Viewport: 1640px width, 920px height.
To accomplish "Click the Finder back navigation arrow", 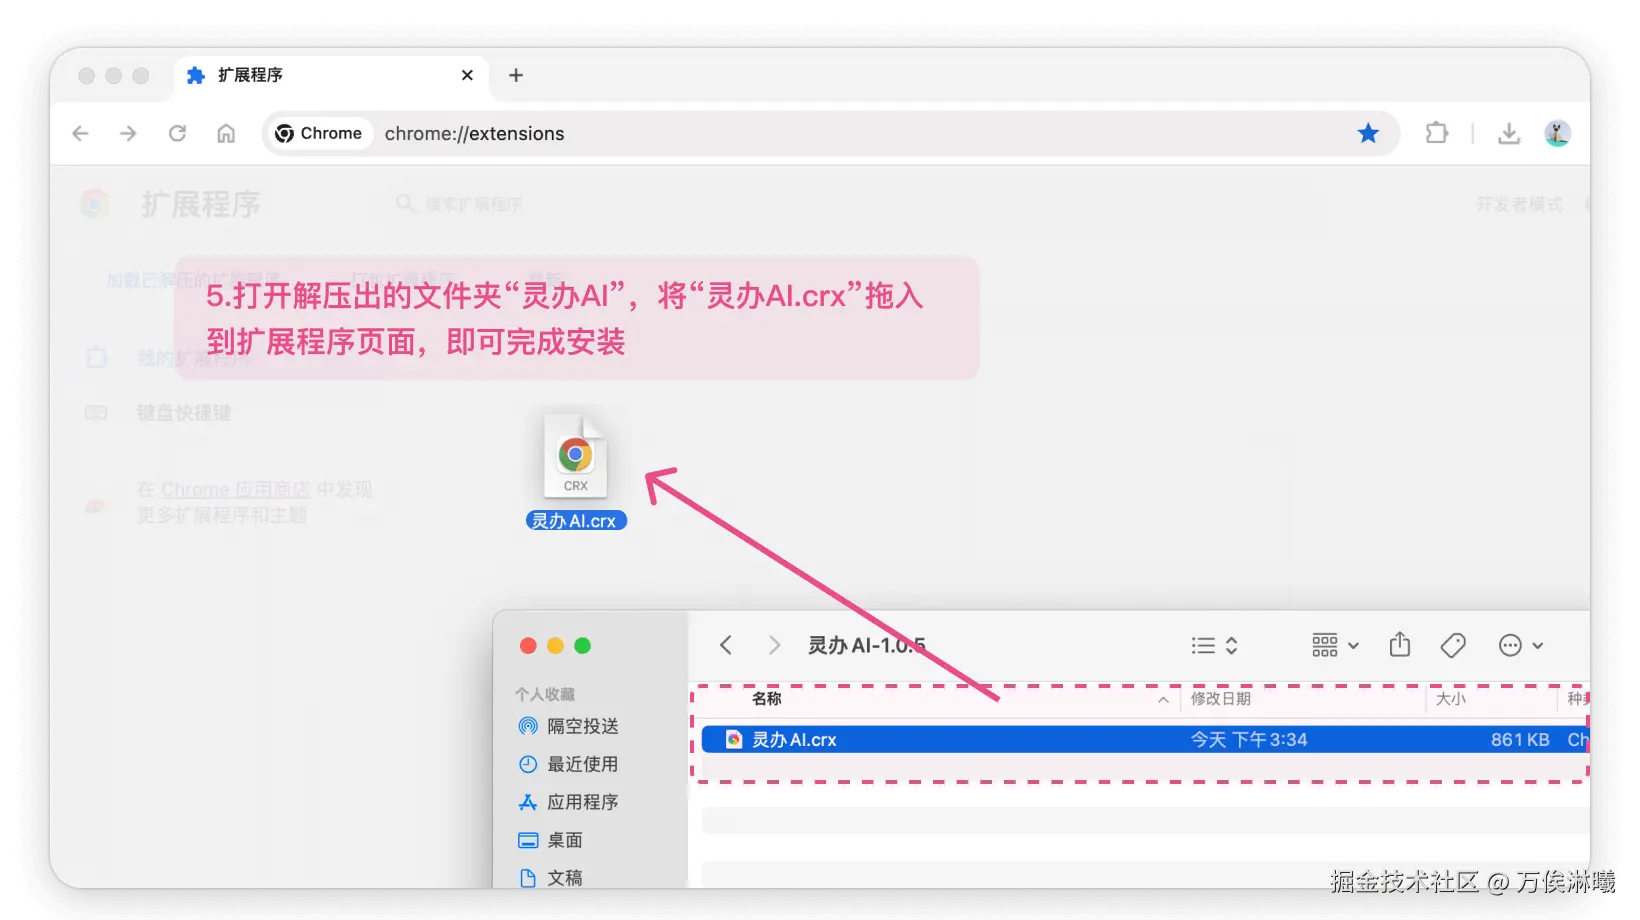I will click(726, 645).
